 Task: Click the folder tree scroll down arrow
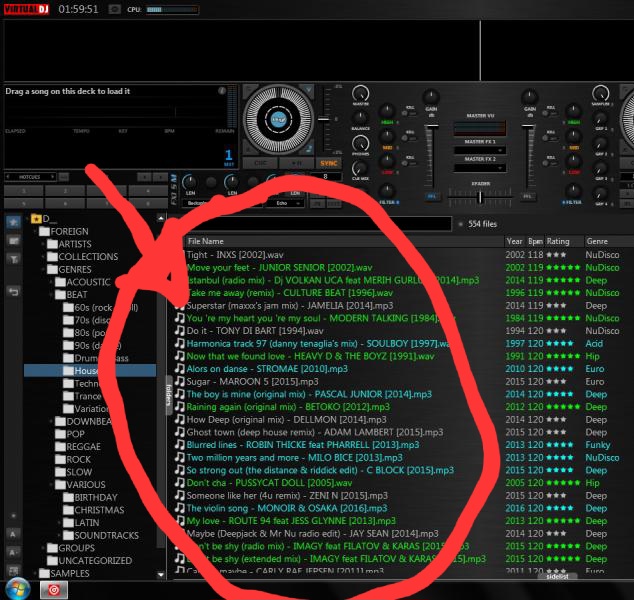click(161, 574)
